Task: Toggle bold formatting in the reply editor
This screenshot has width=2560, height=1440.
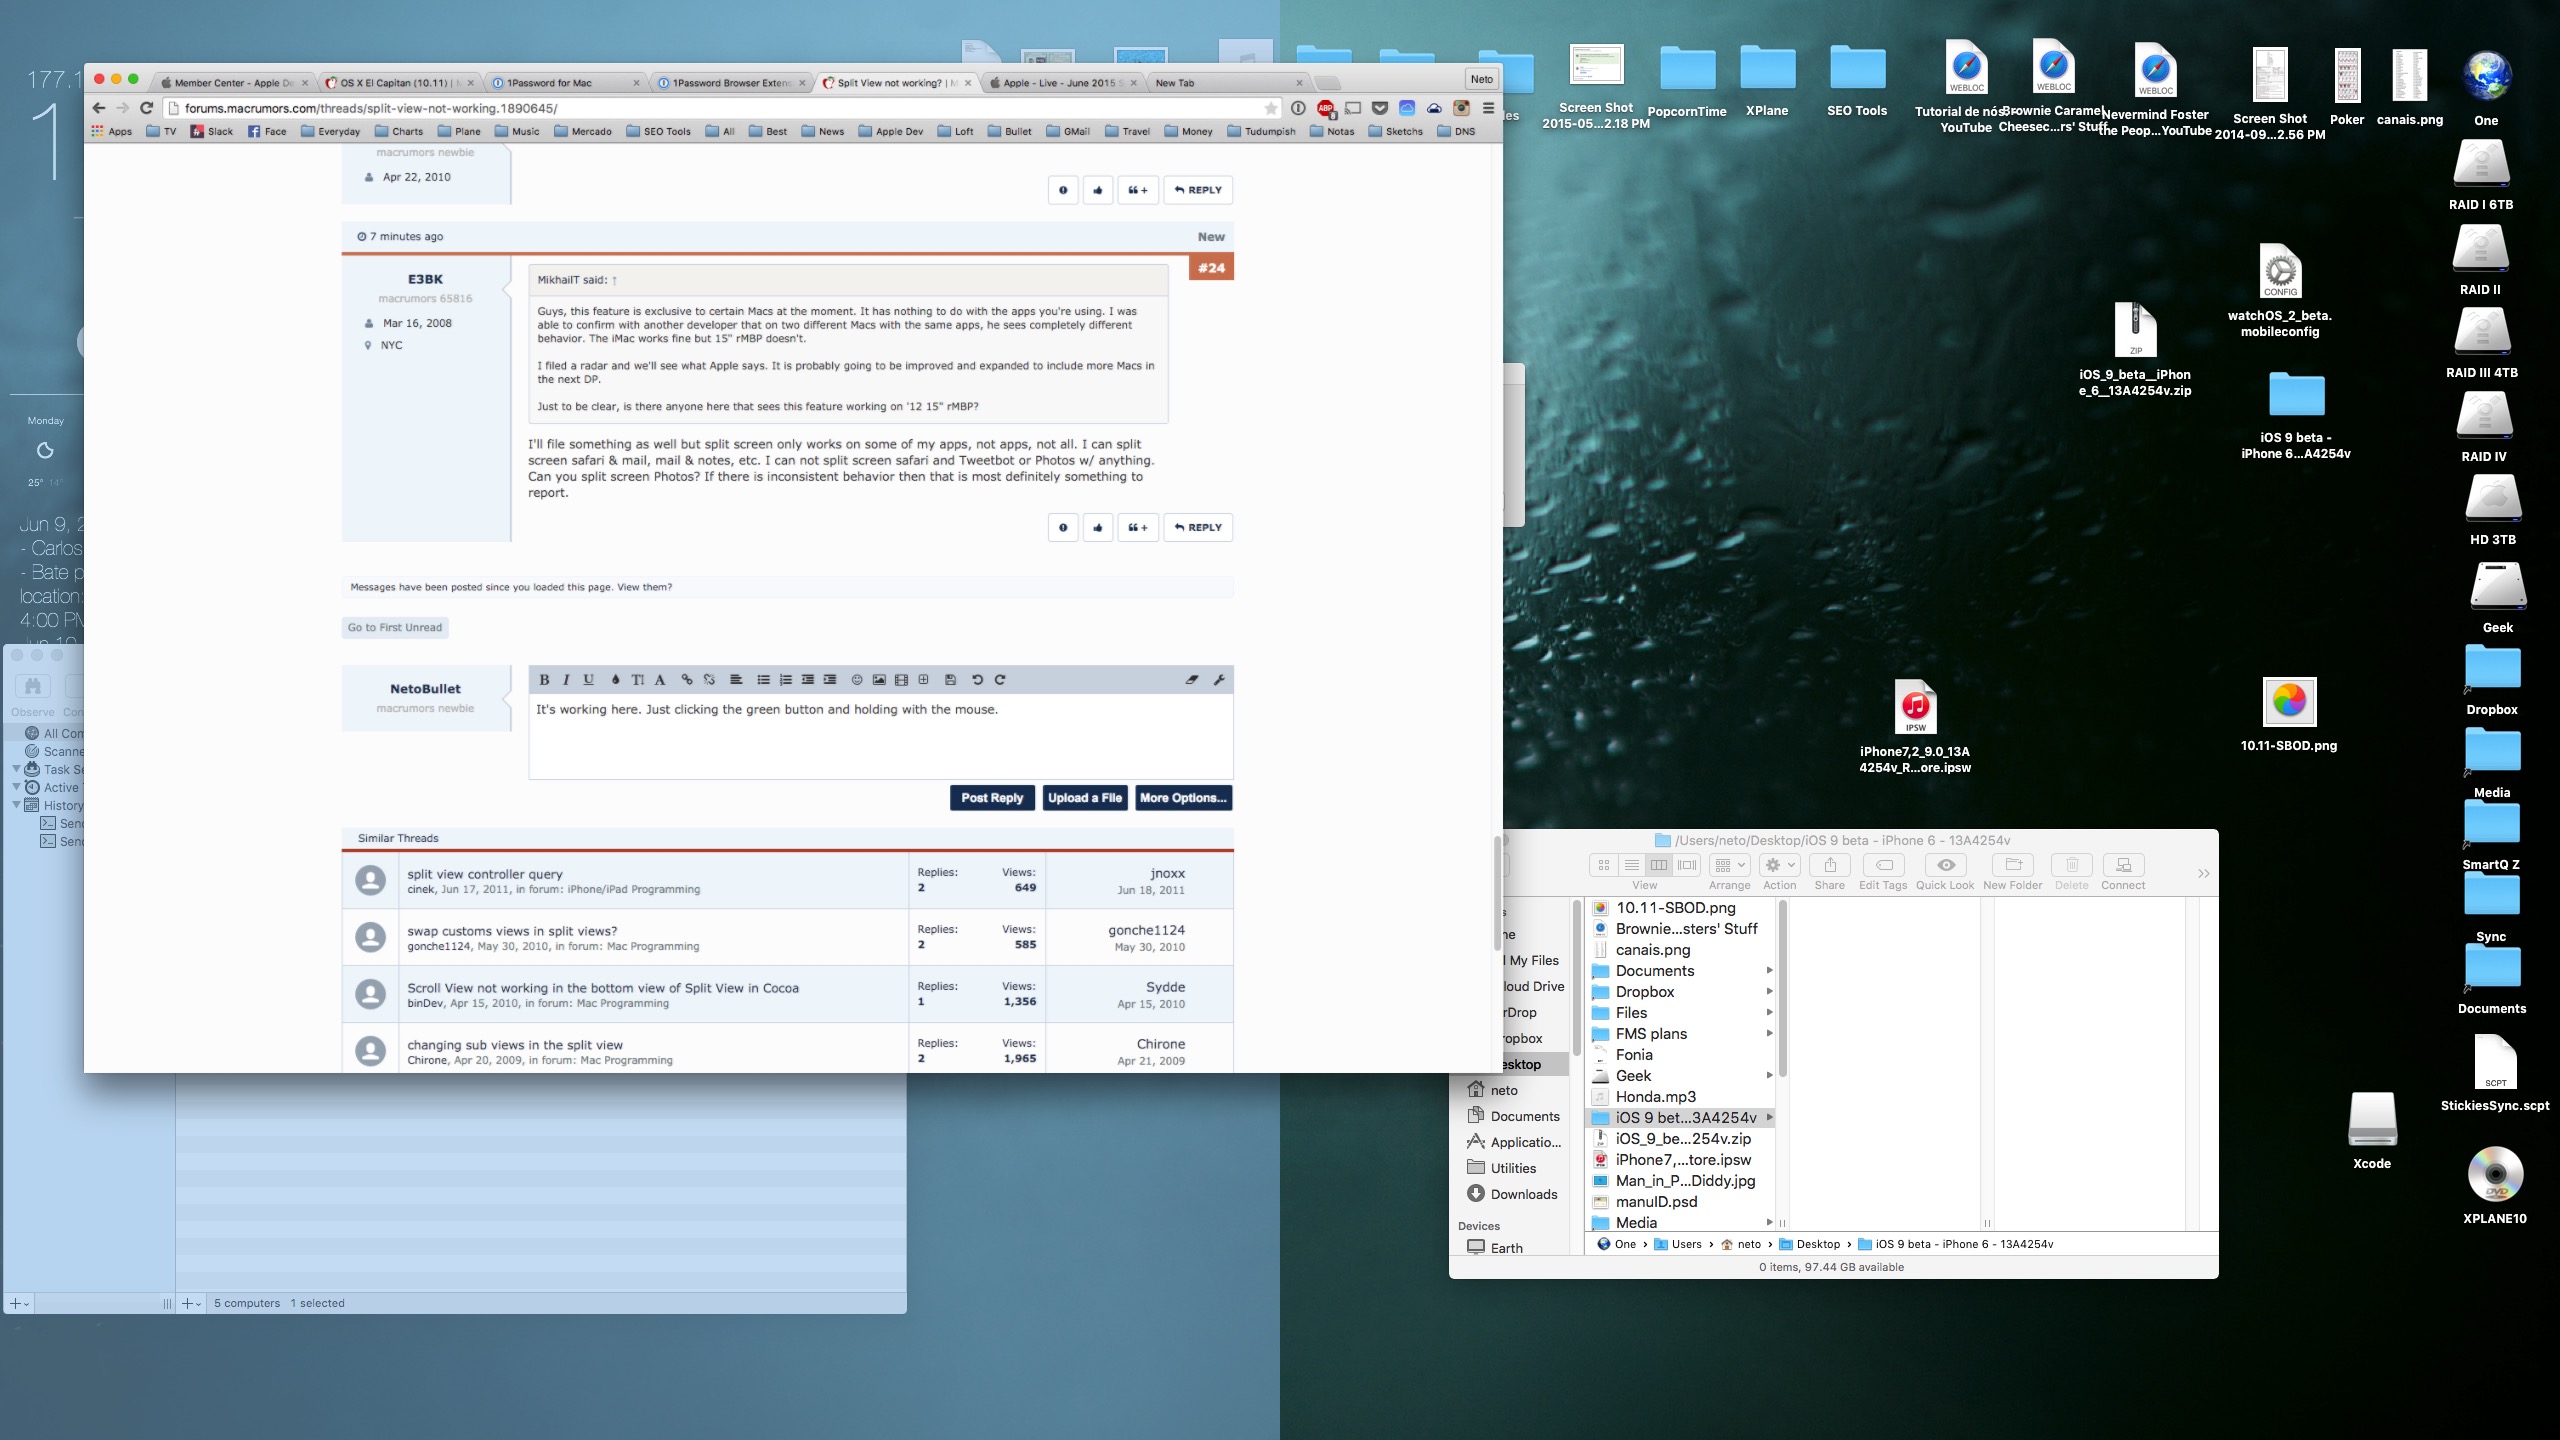Action: pos(544,680)
